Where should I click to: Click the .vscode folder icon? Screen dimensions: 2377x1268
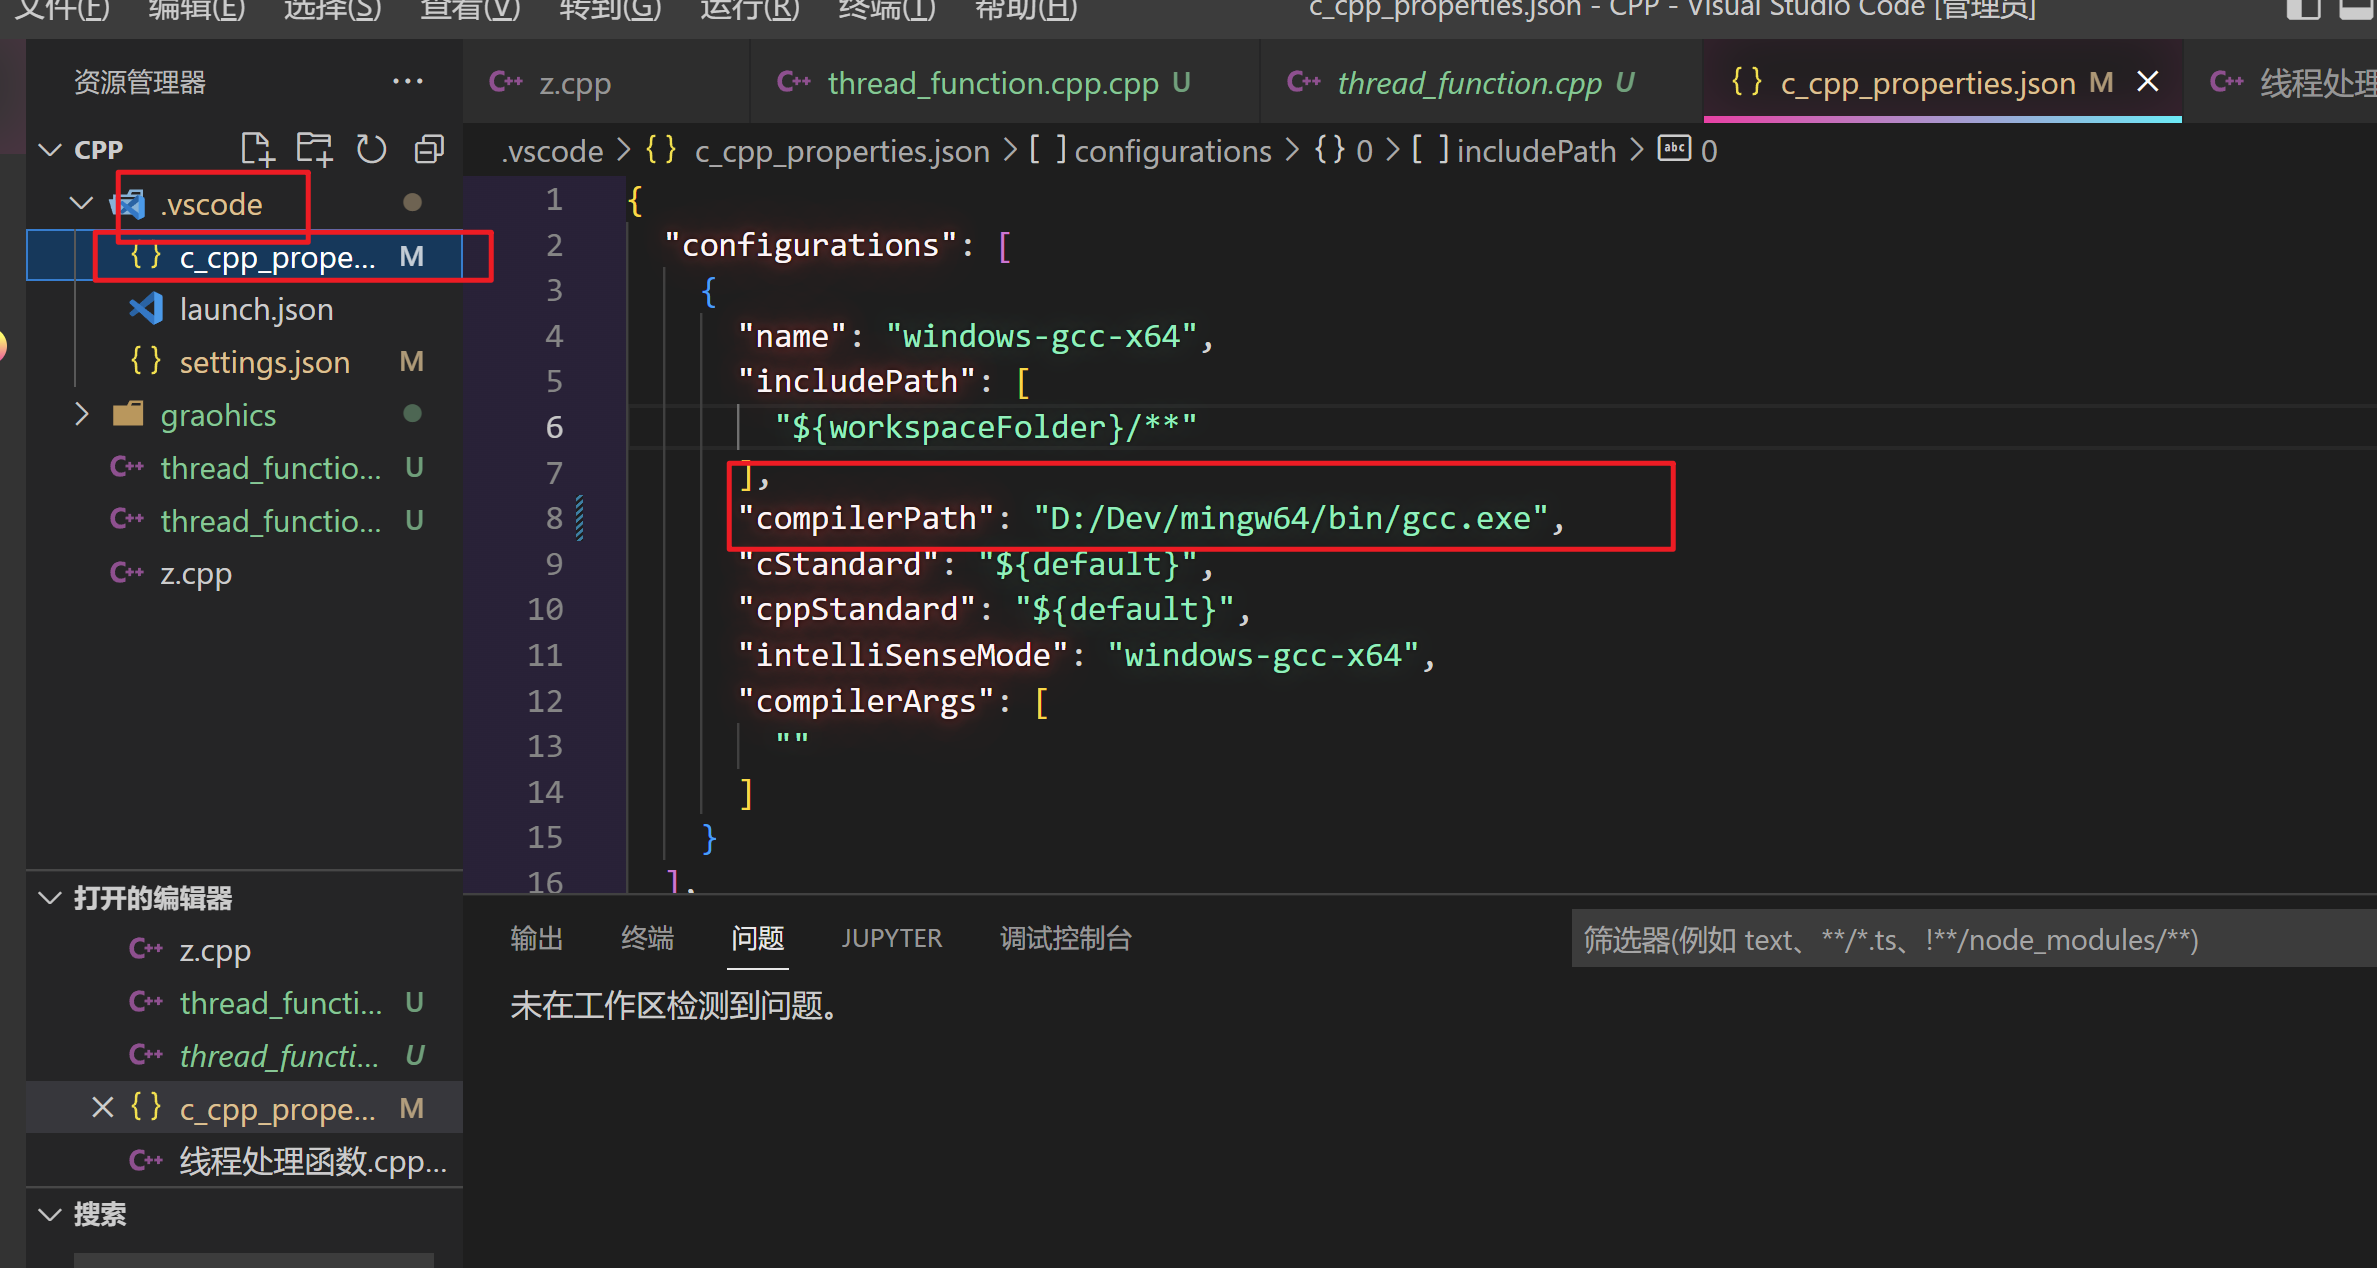coord(128,203)
